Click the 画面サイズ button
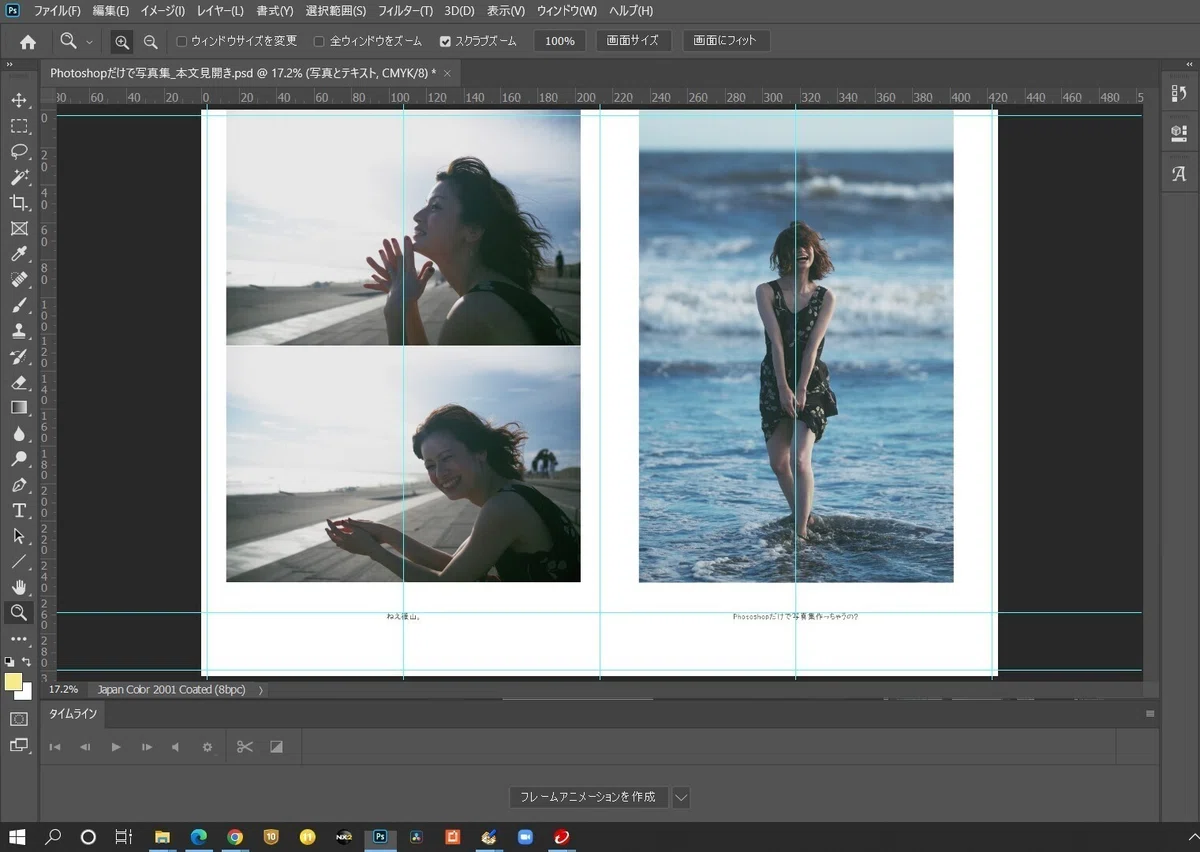 coord(634,42)
